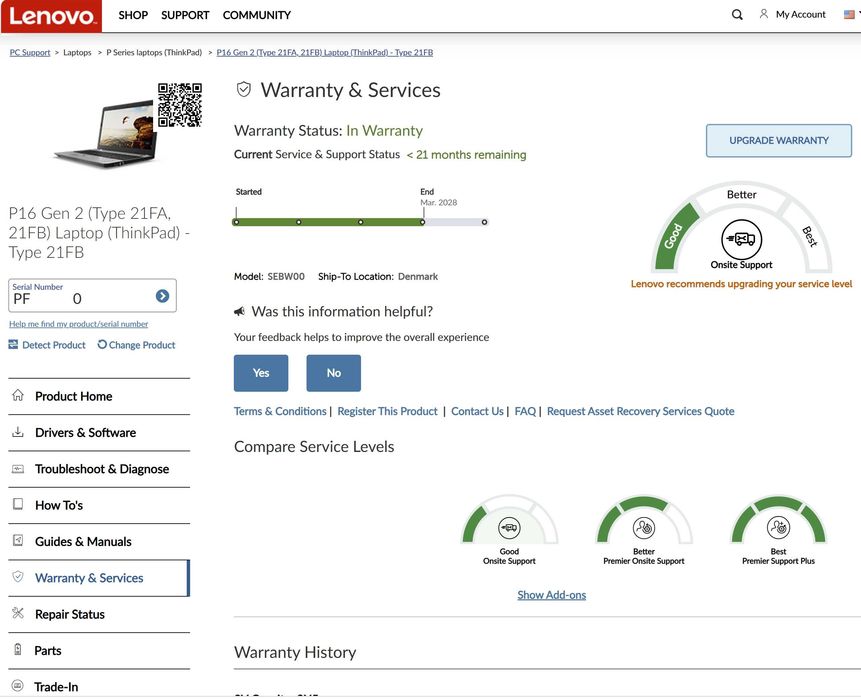Click the warranty End marker on timeline

click(x=422, y=222)
